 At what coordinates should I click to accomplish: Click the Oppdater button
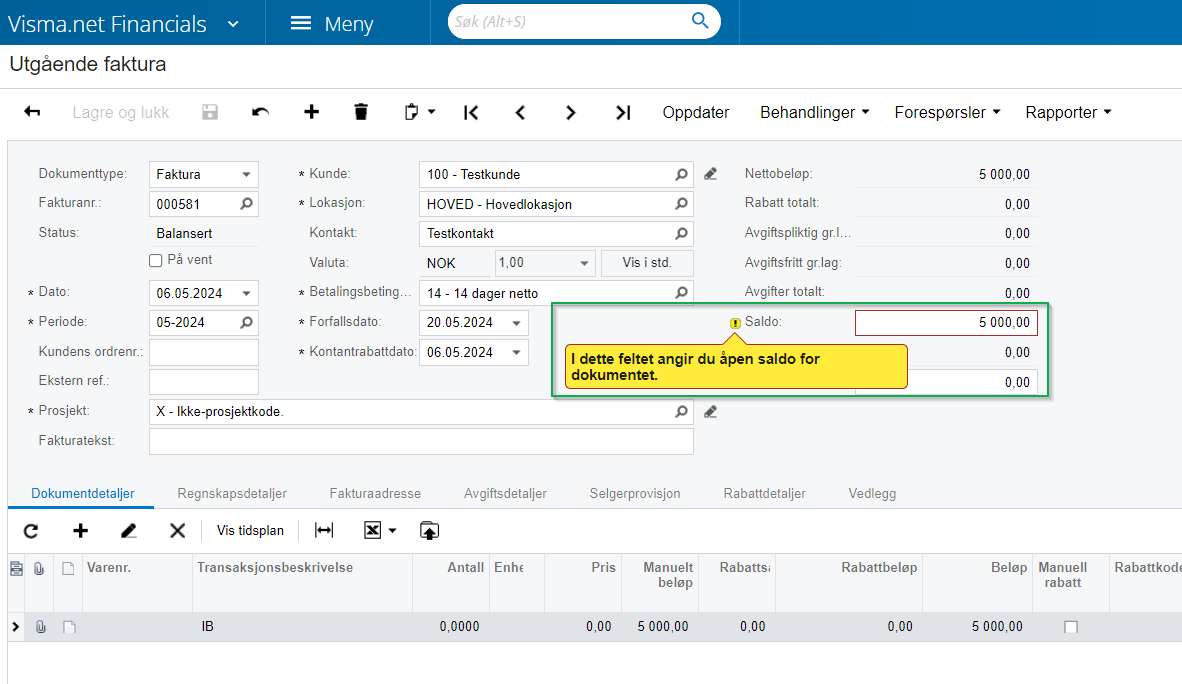pos(696,112)
